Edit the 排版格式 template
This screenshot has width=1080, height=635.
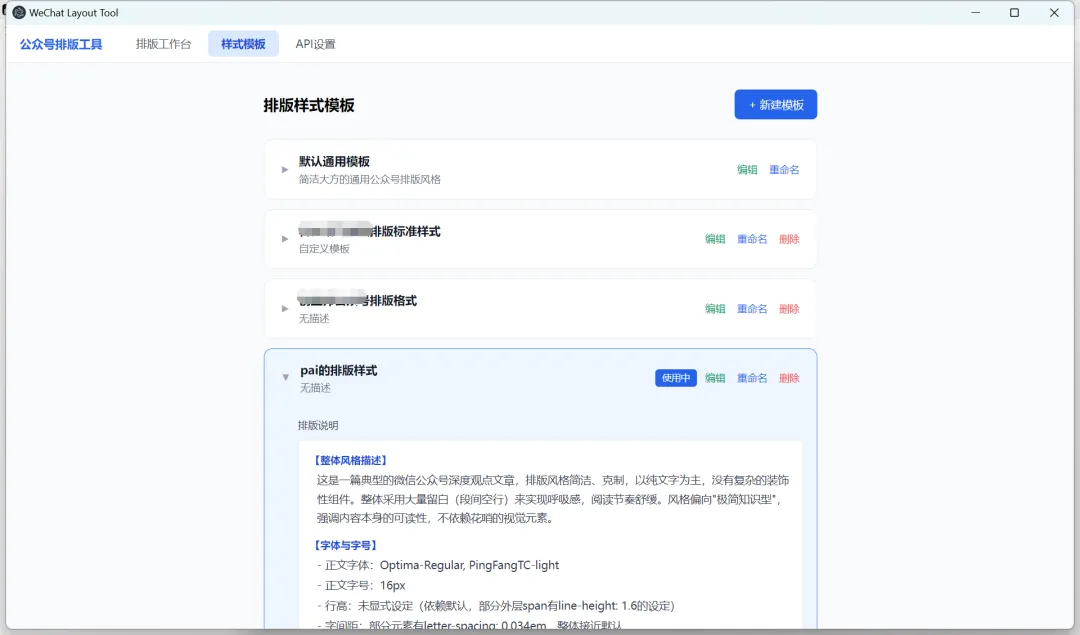click(x=715, y=309)
